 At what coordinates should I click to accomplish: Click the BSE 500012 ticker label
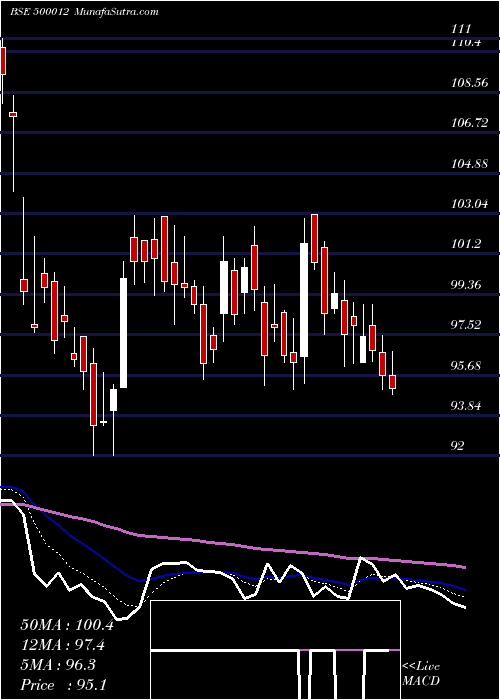(x=39, y=11)
